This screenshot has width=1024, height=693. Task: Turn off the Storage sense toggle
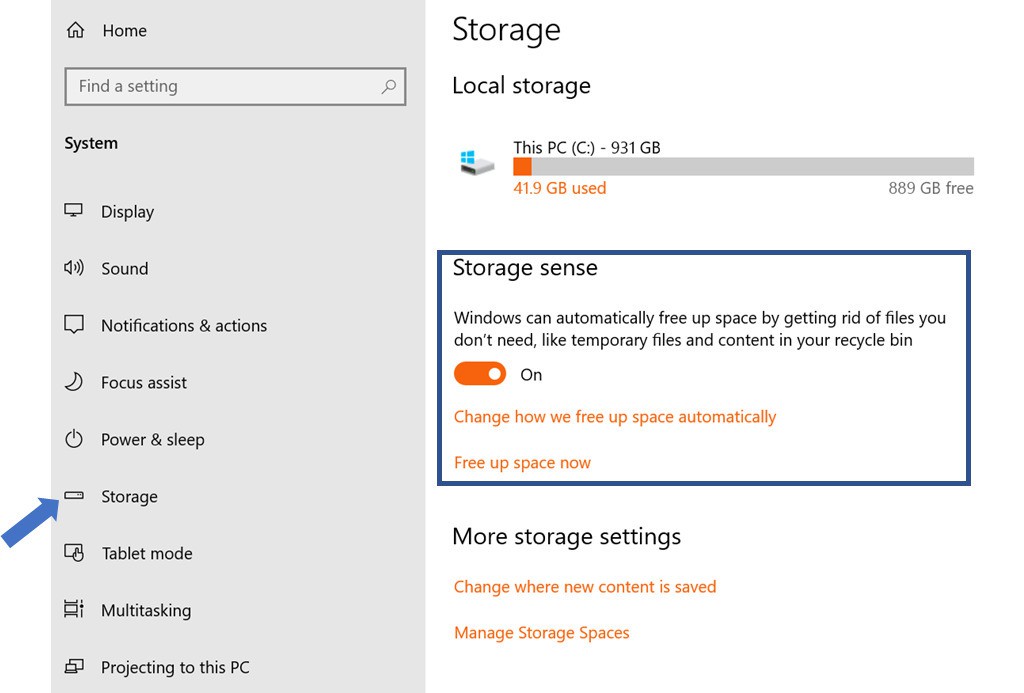(x=480, y=374)
